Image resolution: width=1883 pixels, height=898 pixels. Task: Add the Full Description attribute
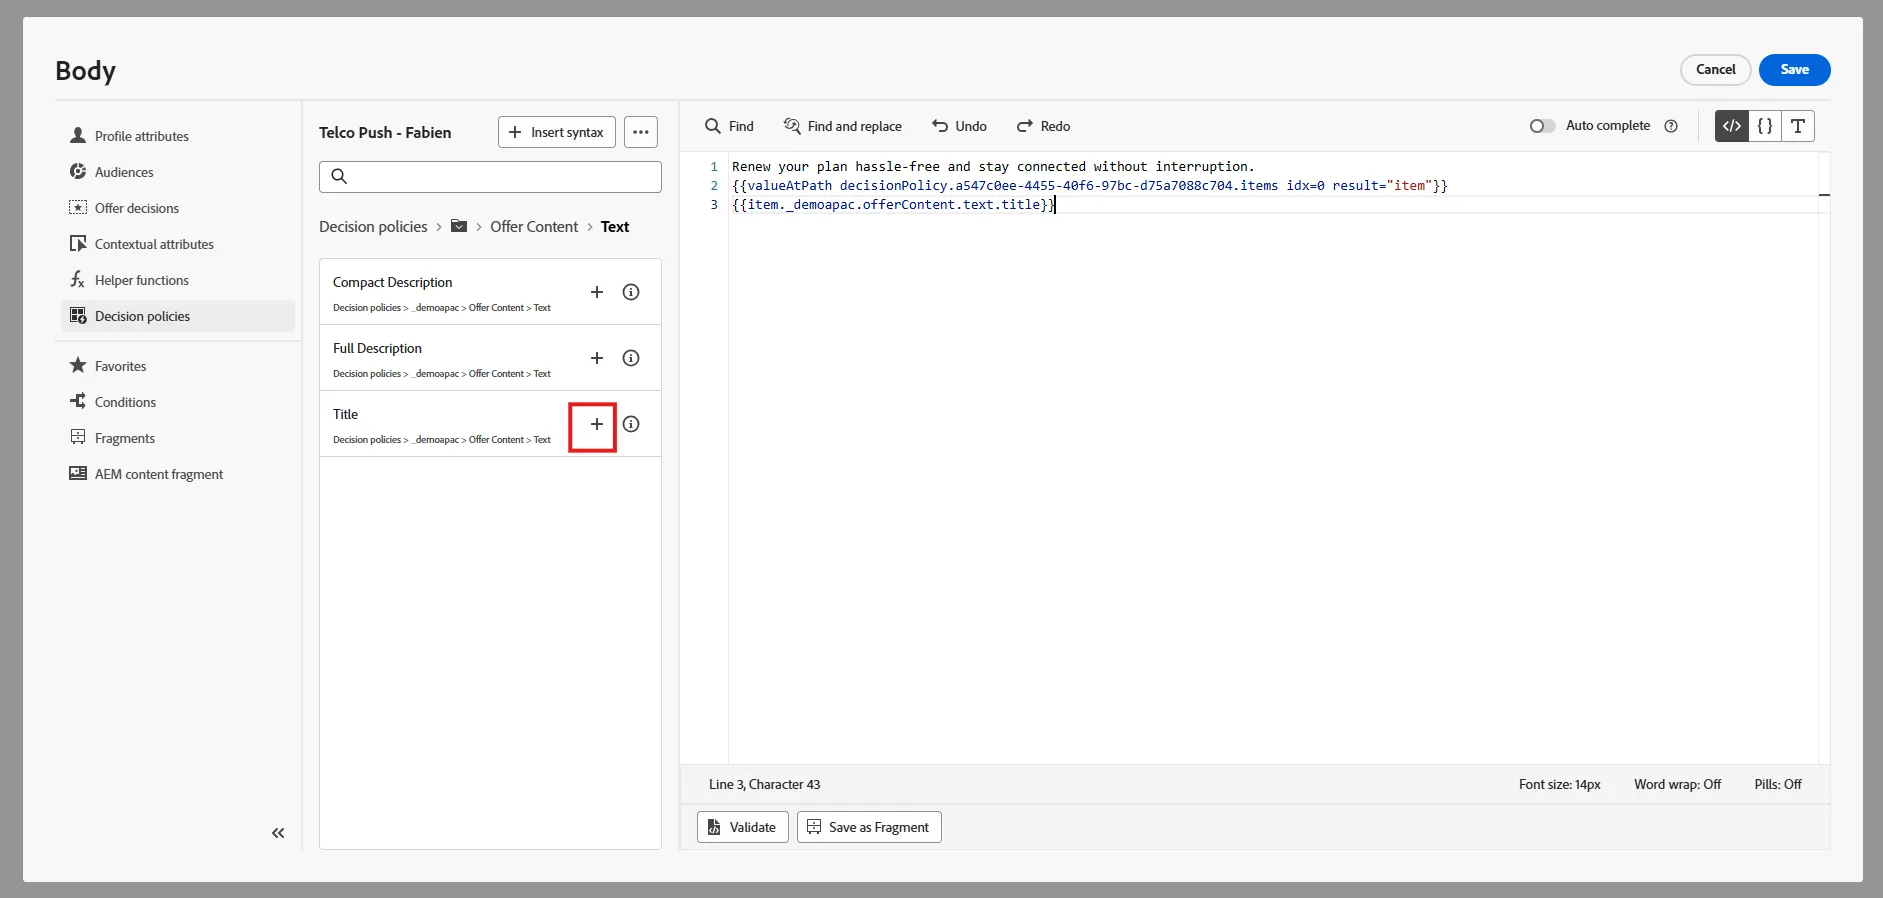[x=597, y=358]
